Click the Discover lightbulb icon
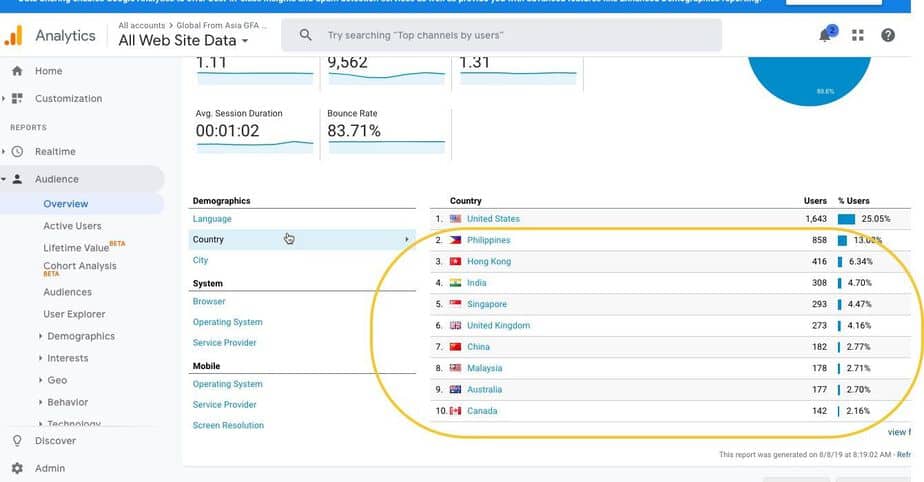Screen dimensions: 924x482 point(17,441)
